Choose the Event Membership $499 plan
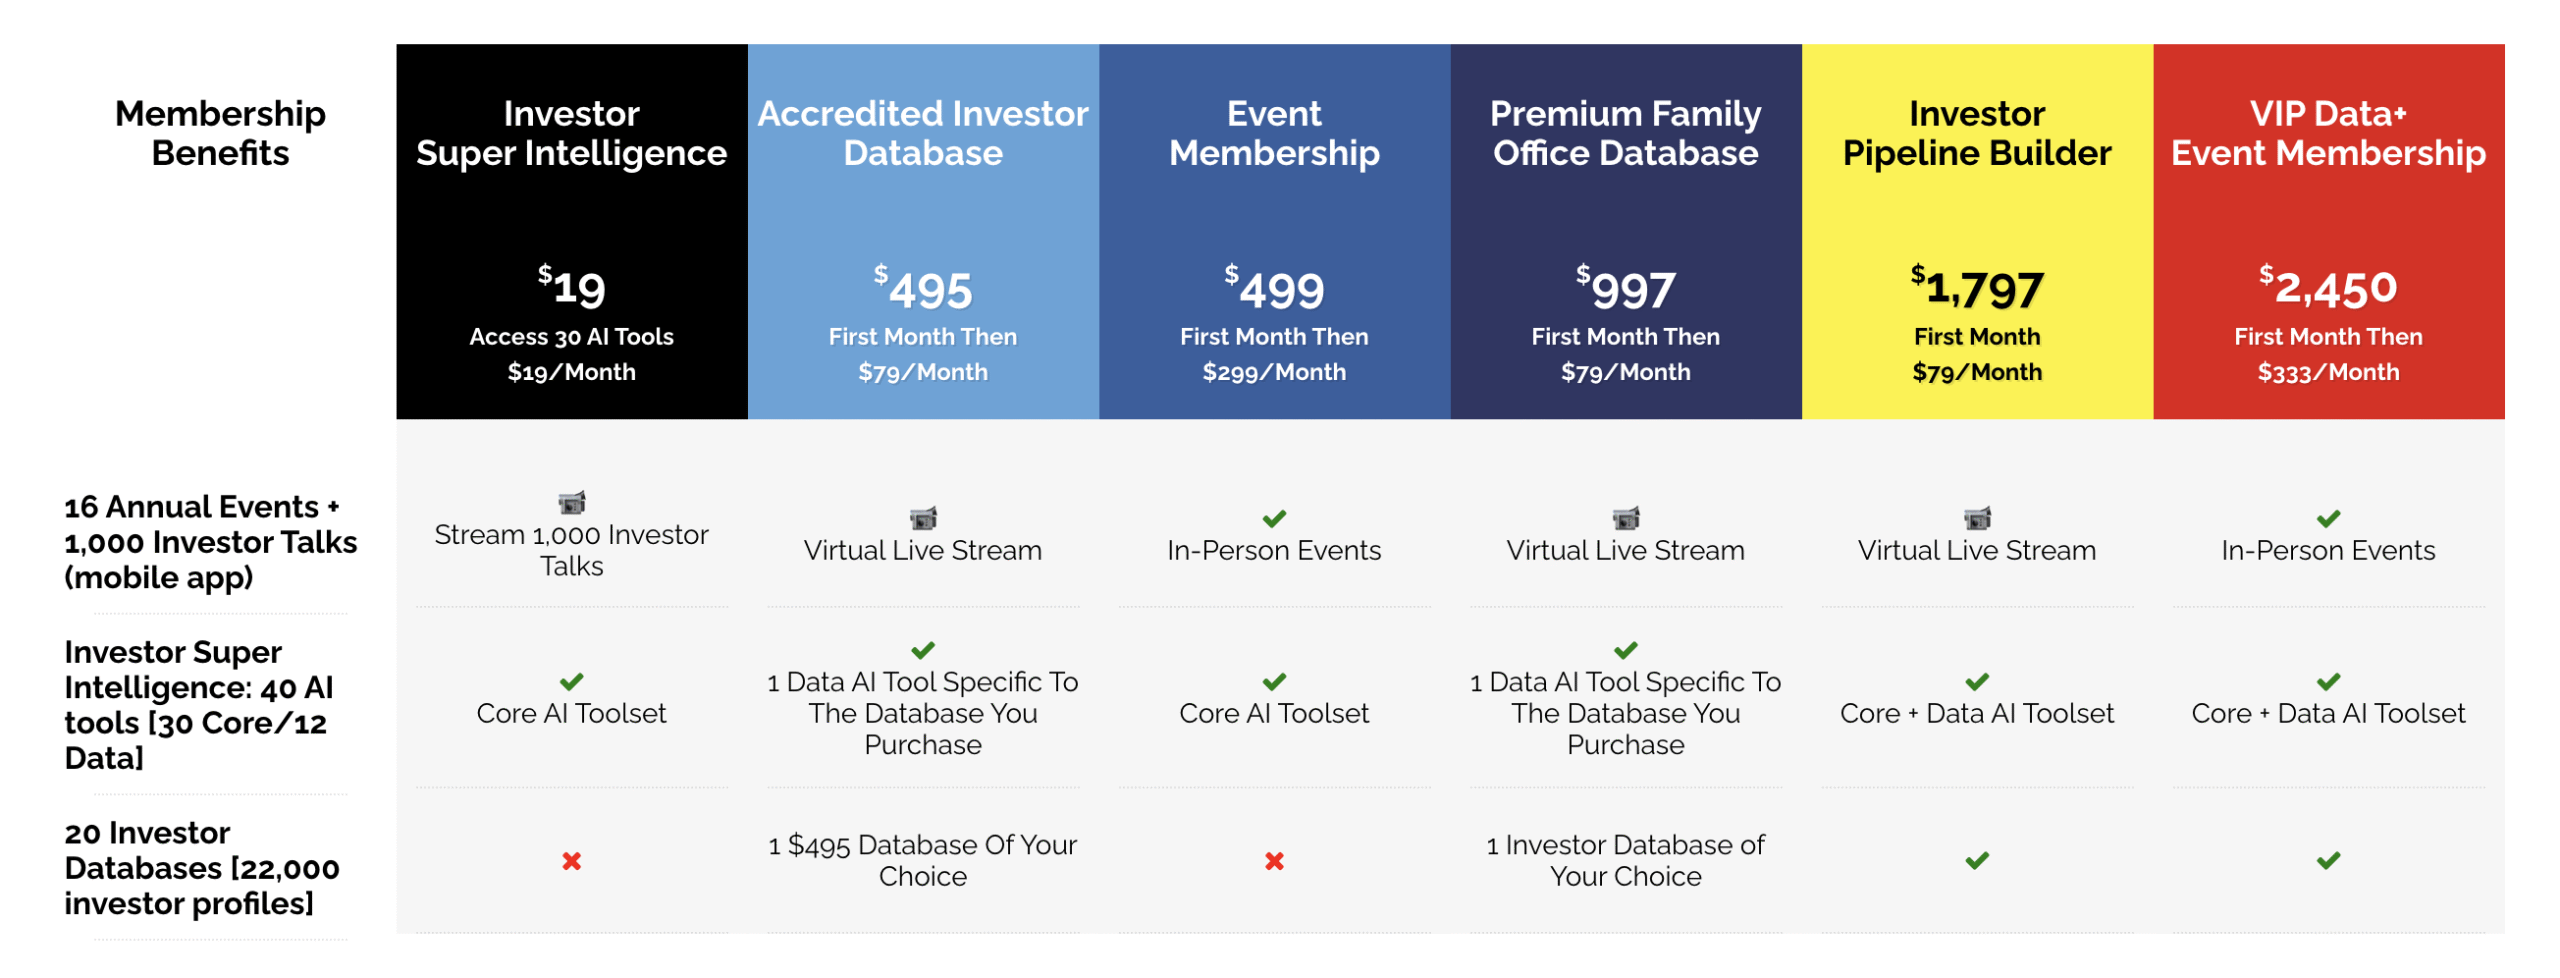Screen dimensions: 2560x978 1274,231
